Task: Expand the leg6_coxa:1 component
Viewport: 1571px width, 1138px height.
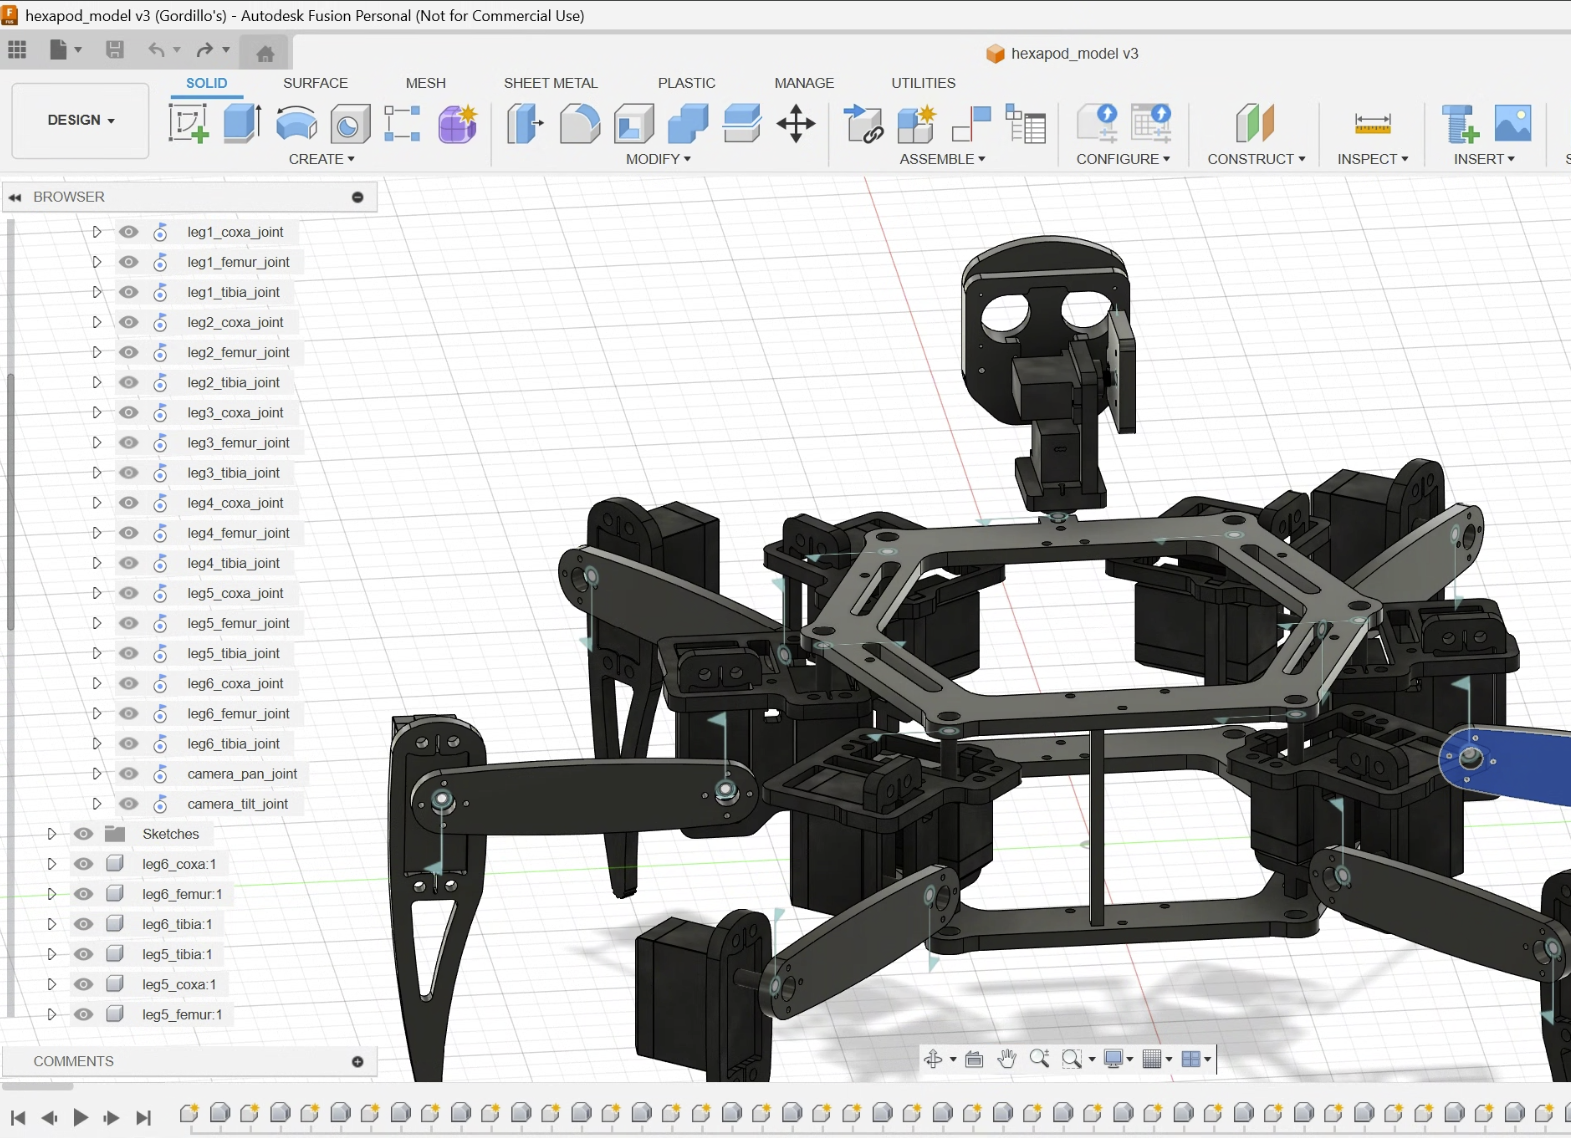Action: (52, 864)
